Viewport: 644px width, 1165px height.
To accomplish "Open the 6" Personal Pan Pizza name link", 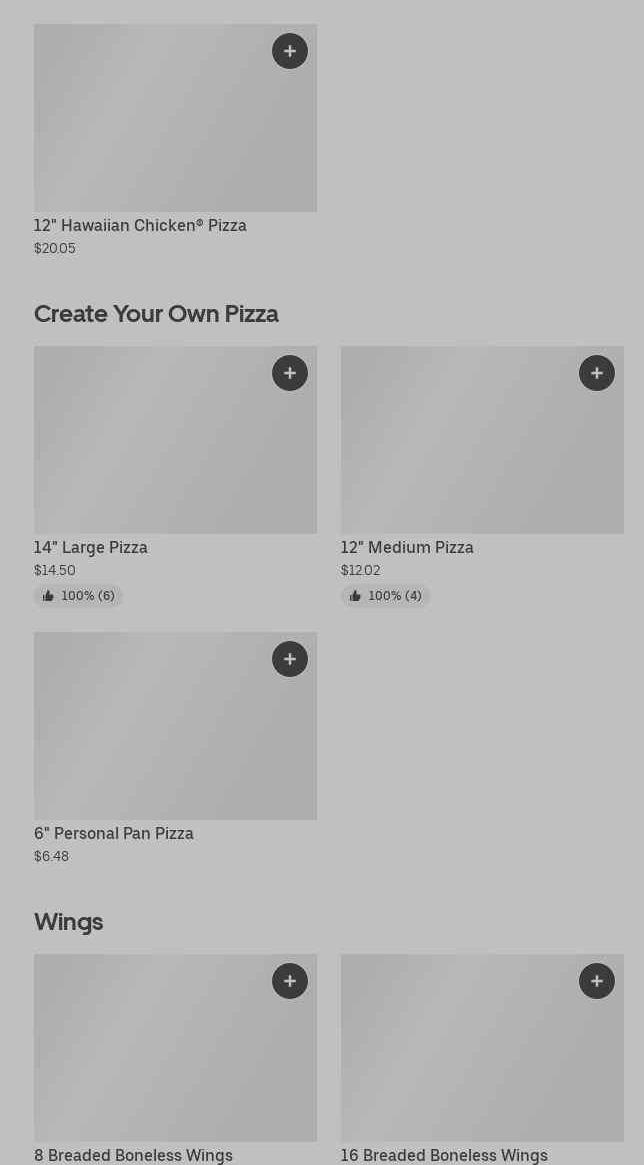I will click(x=114, y=834).
